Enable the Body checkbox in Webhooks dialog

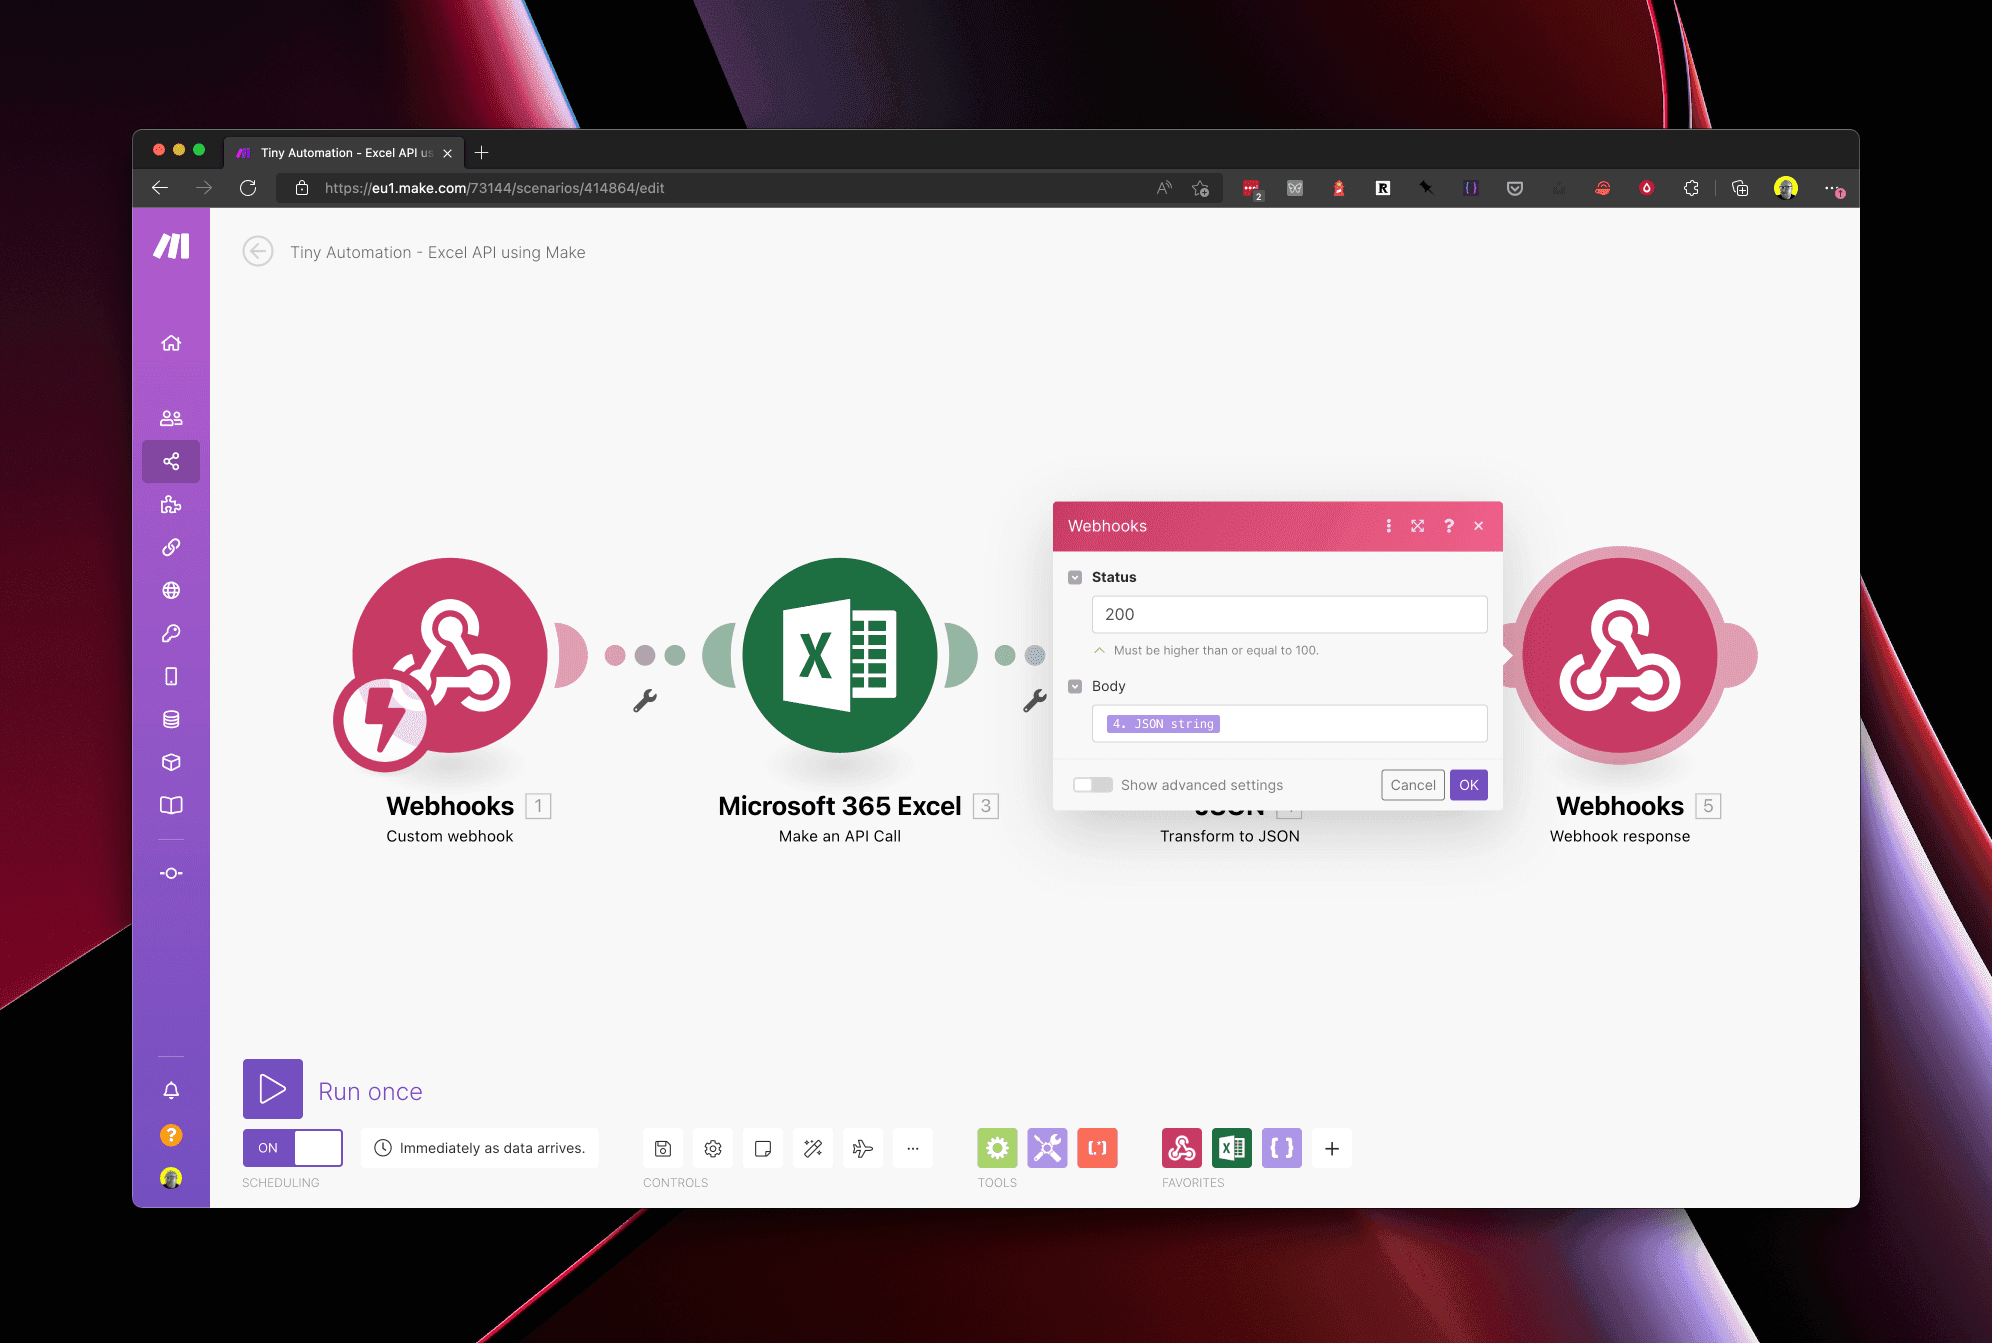click(1076, 686)
